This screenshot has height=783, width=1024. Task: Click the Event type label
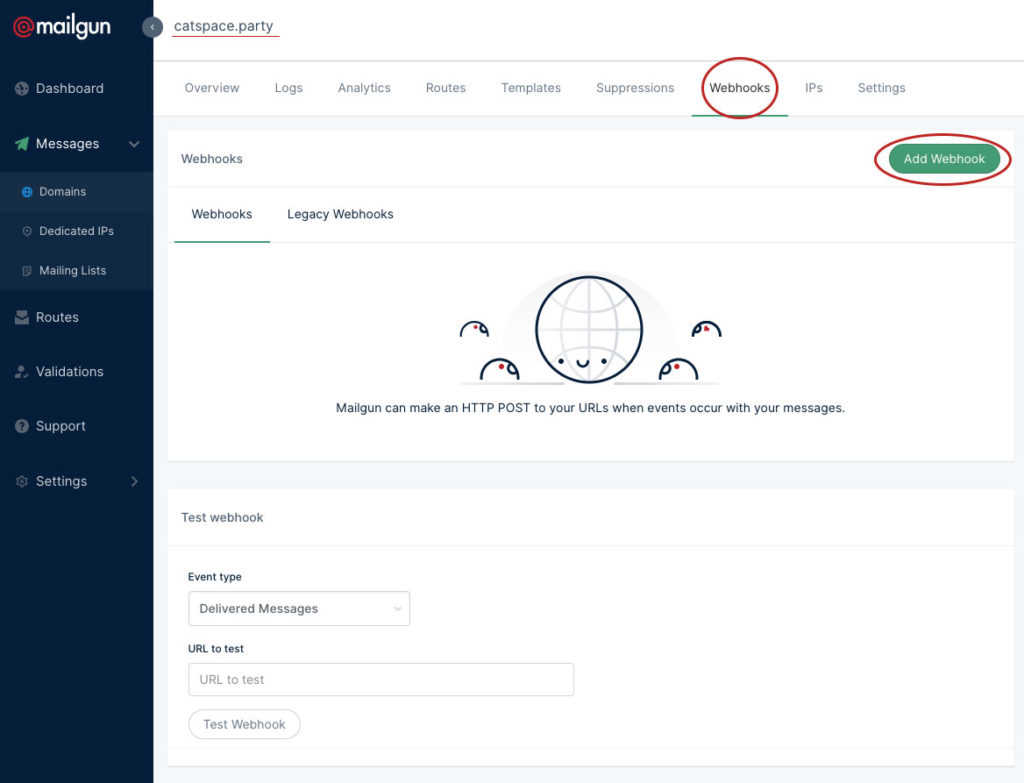[215, 577]
